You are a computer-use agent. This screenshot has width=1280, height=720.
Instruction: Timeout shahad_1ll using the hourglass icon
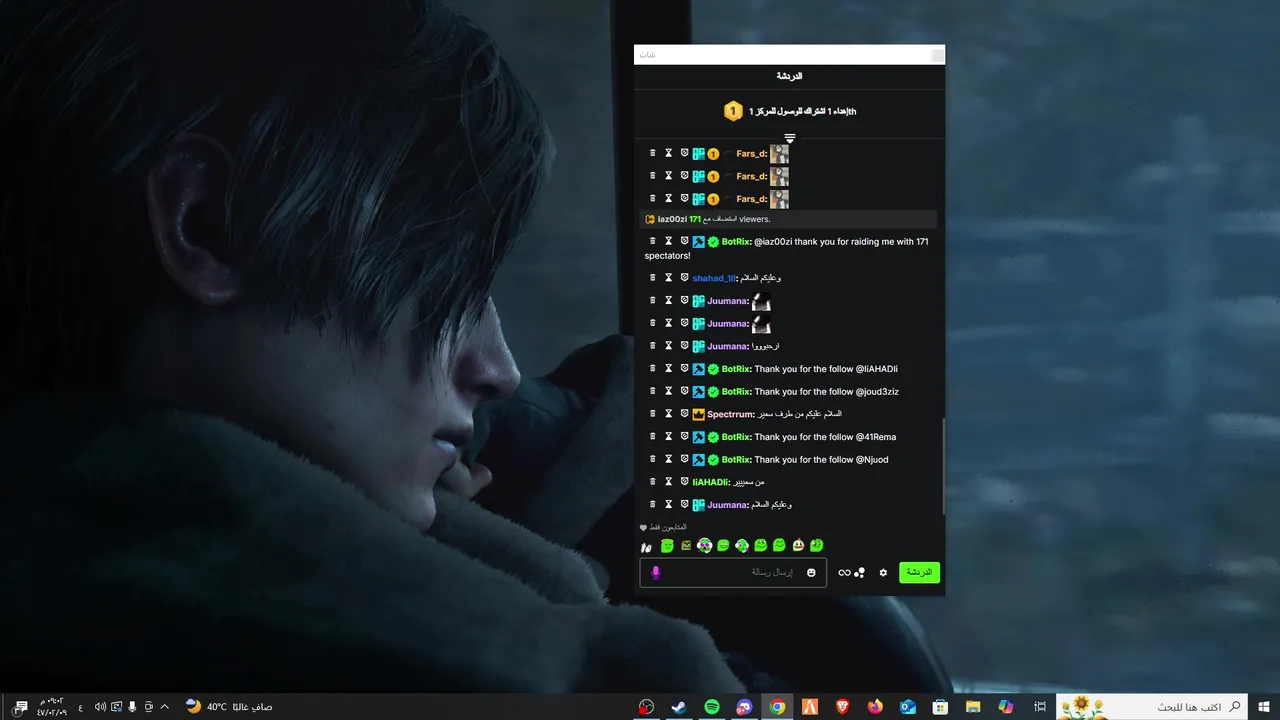(669, 278)
